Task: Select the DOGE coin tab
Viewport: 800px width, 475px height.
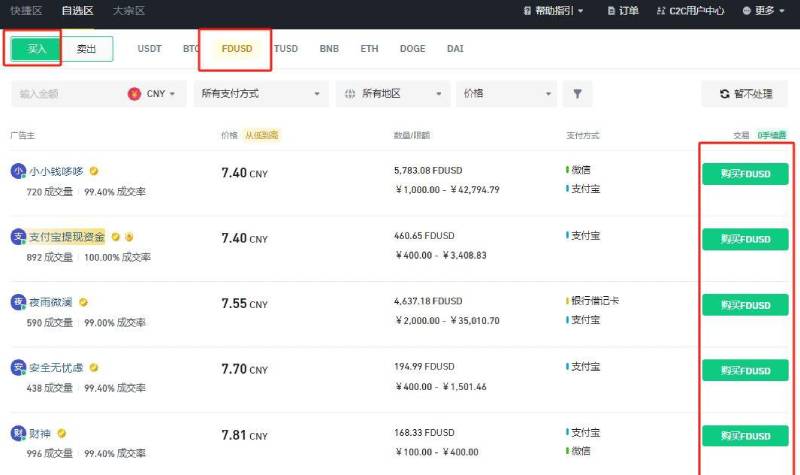Action: [412, 48]
